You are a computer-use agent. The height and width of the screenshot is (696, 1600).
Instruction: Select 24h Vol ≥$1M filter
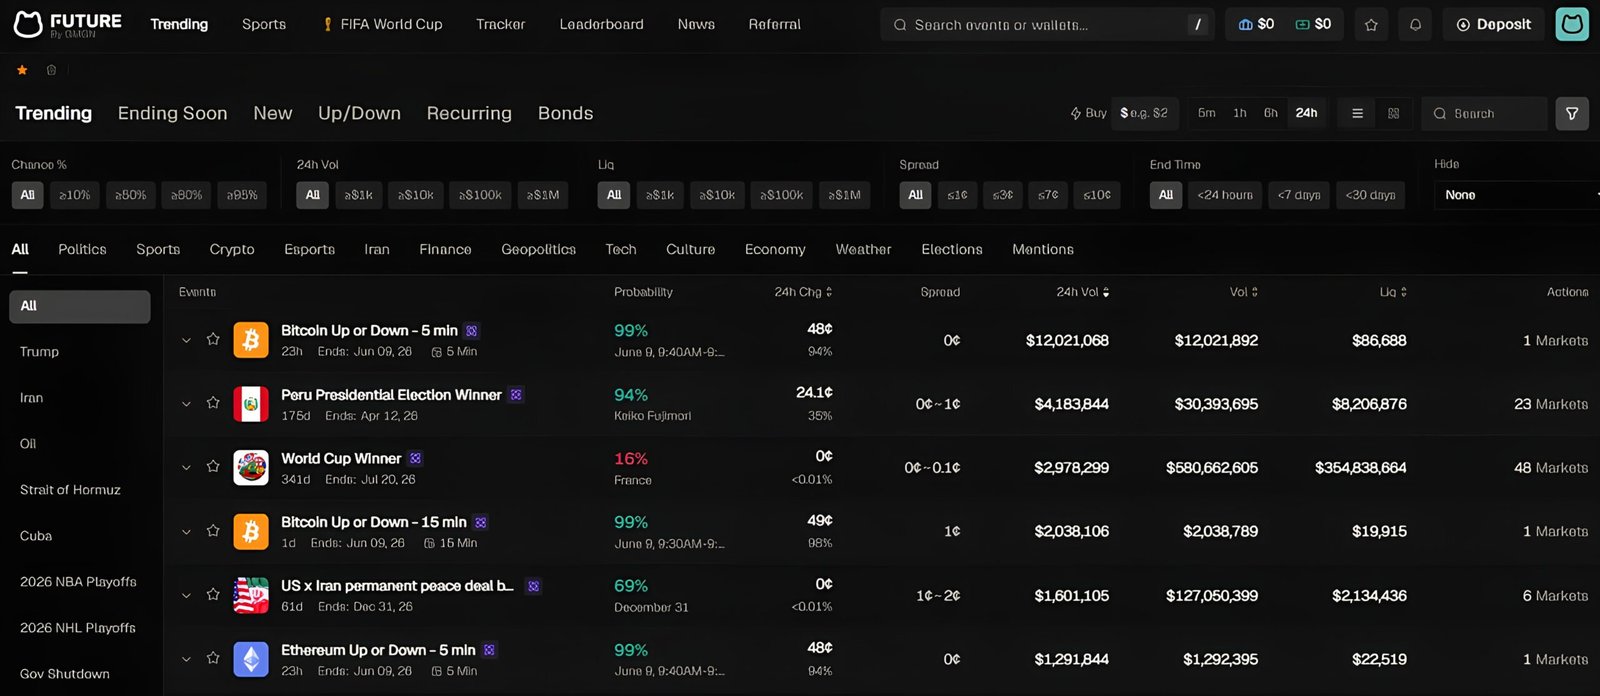pos(543,195)
